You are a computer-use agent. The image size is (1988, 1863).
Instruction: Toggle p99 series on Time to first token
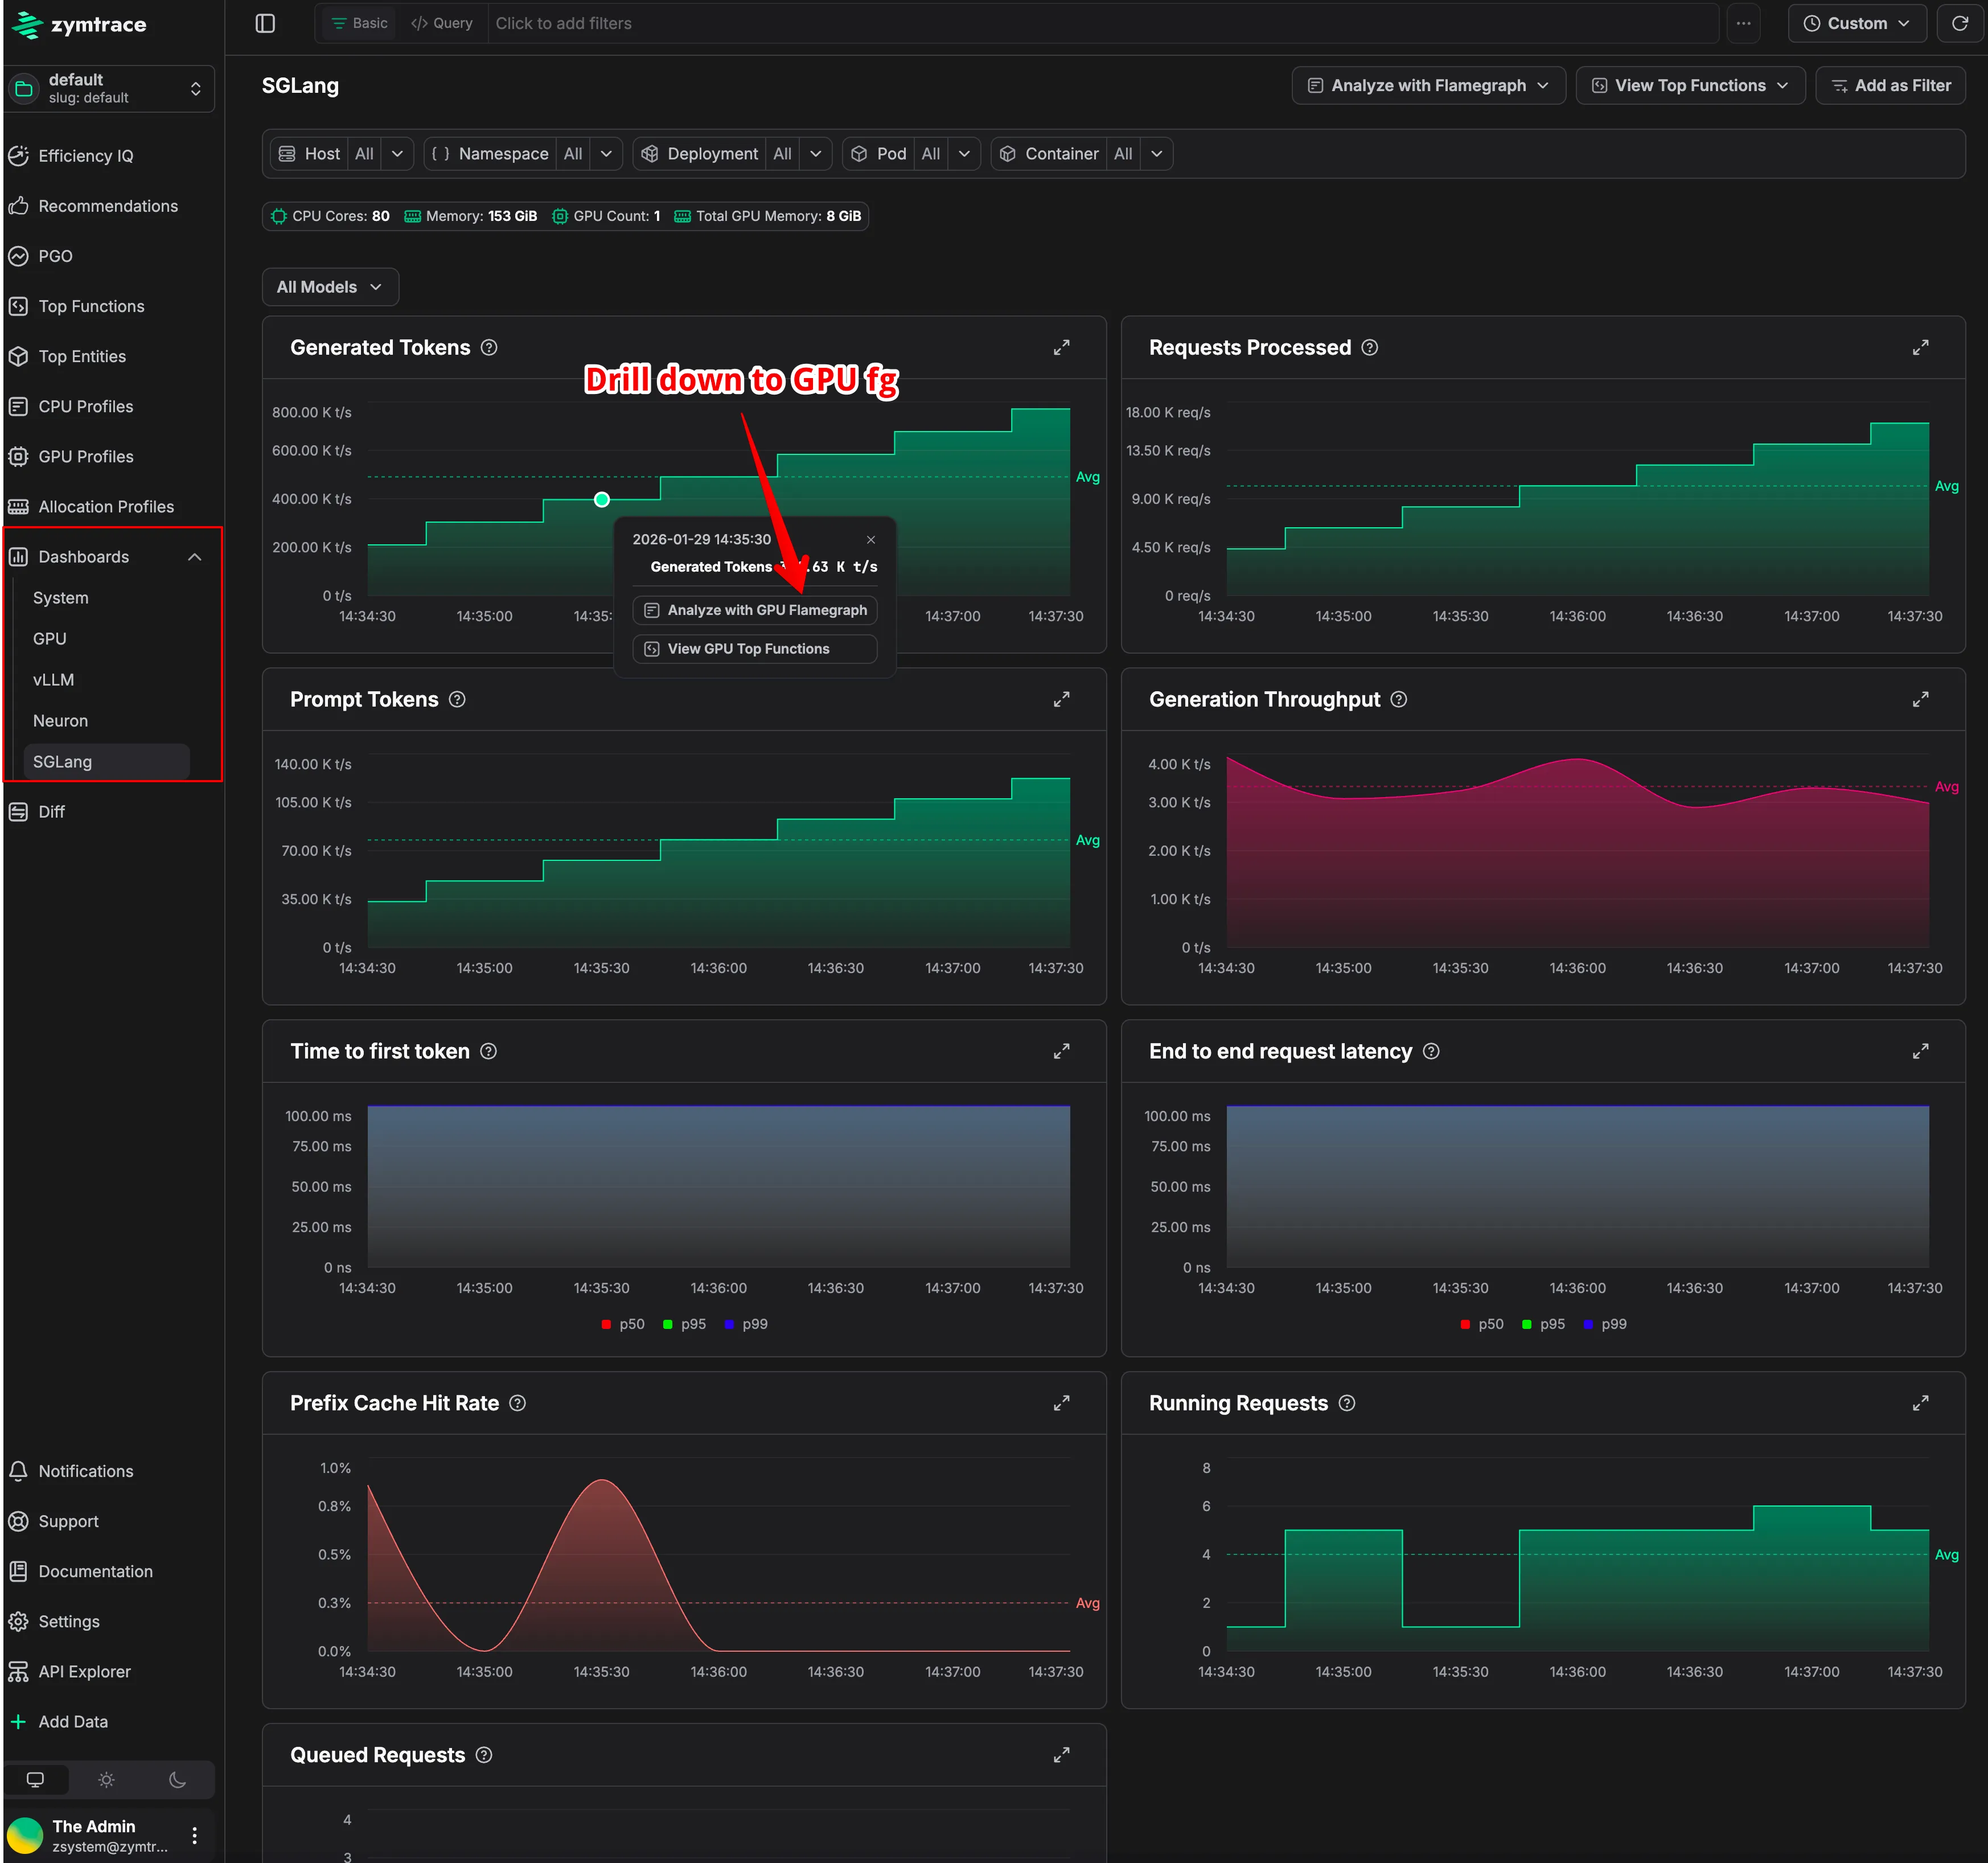tap(746, 1324)
